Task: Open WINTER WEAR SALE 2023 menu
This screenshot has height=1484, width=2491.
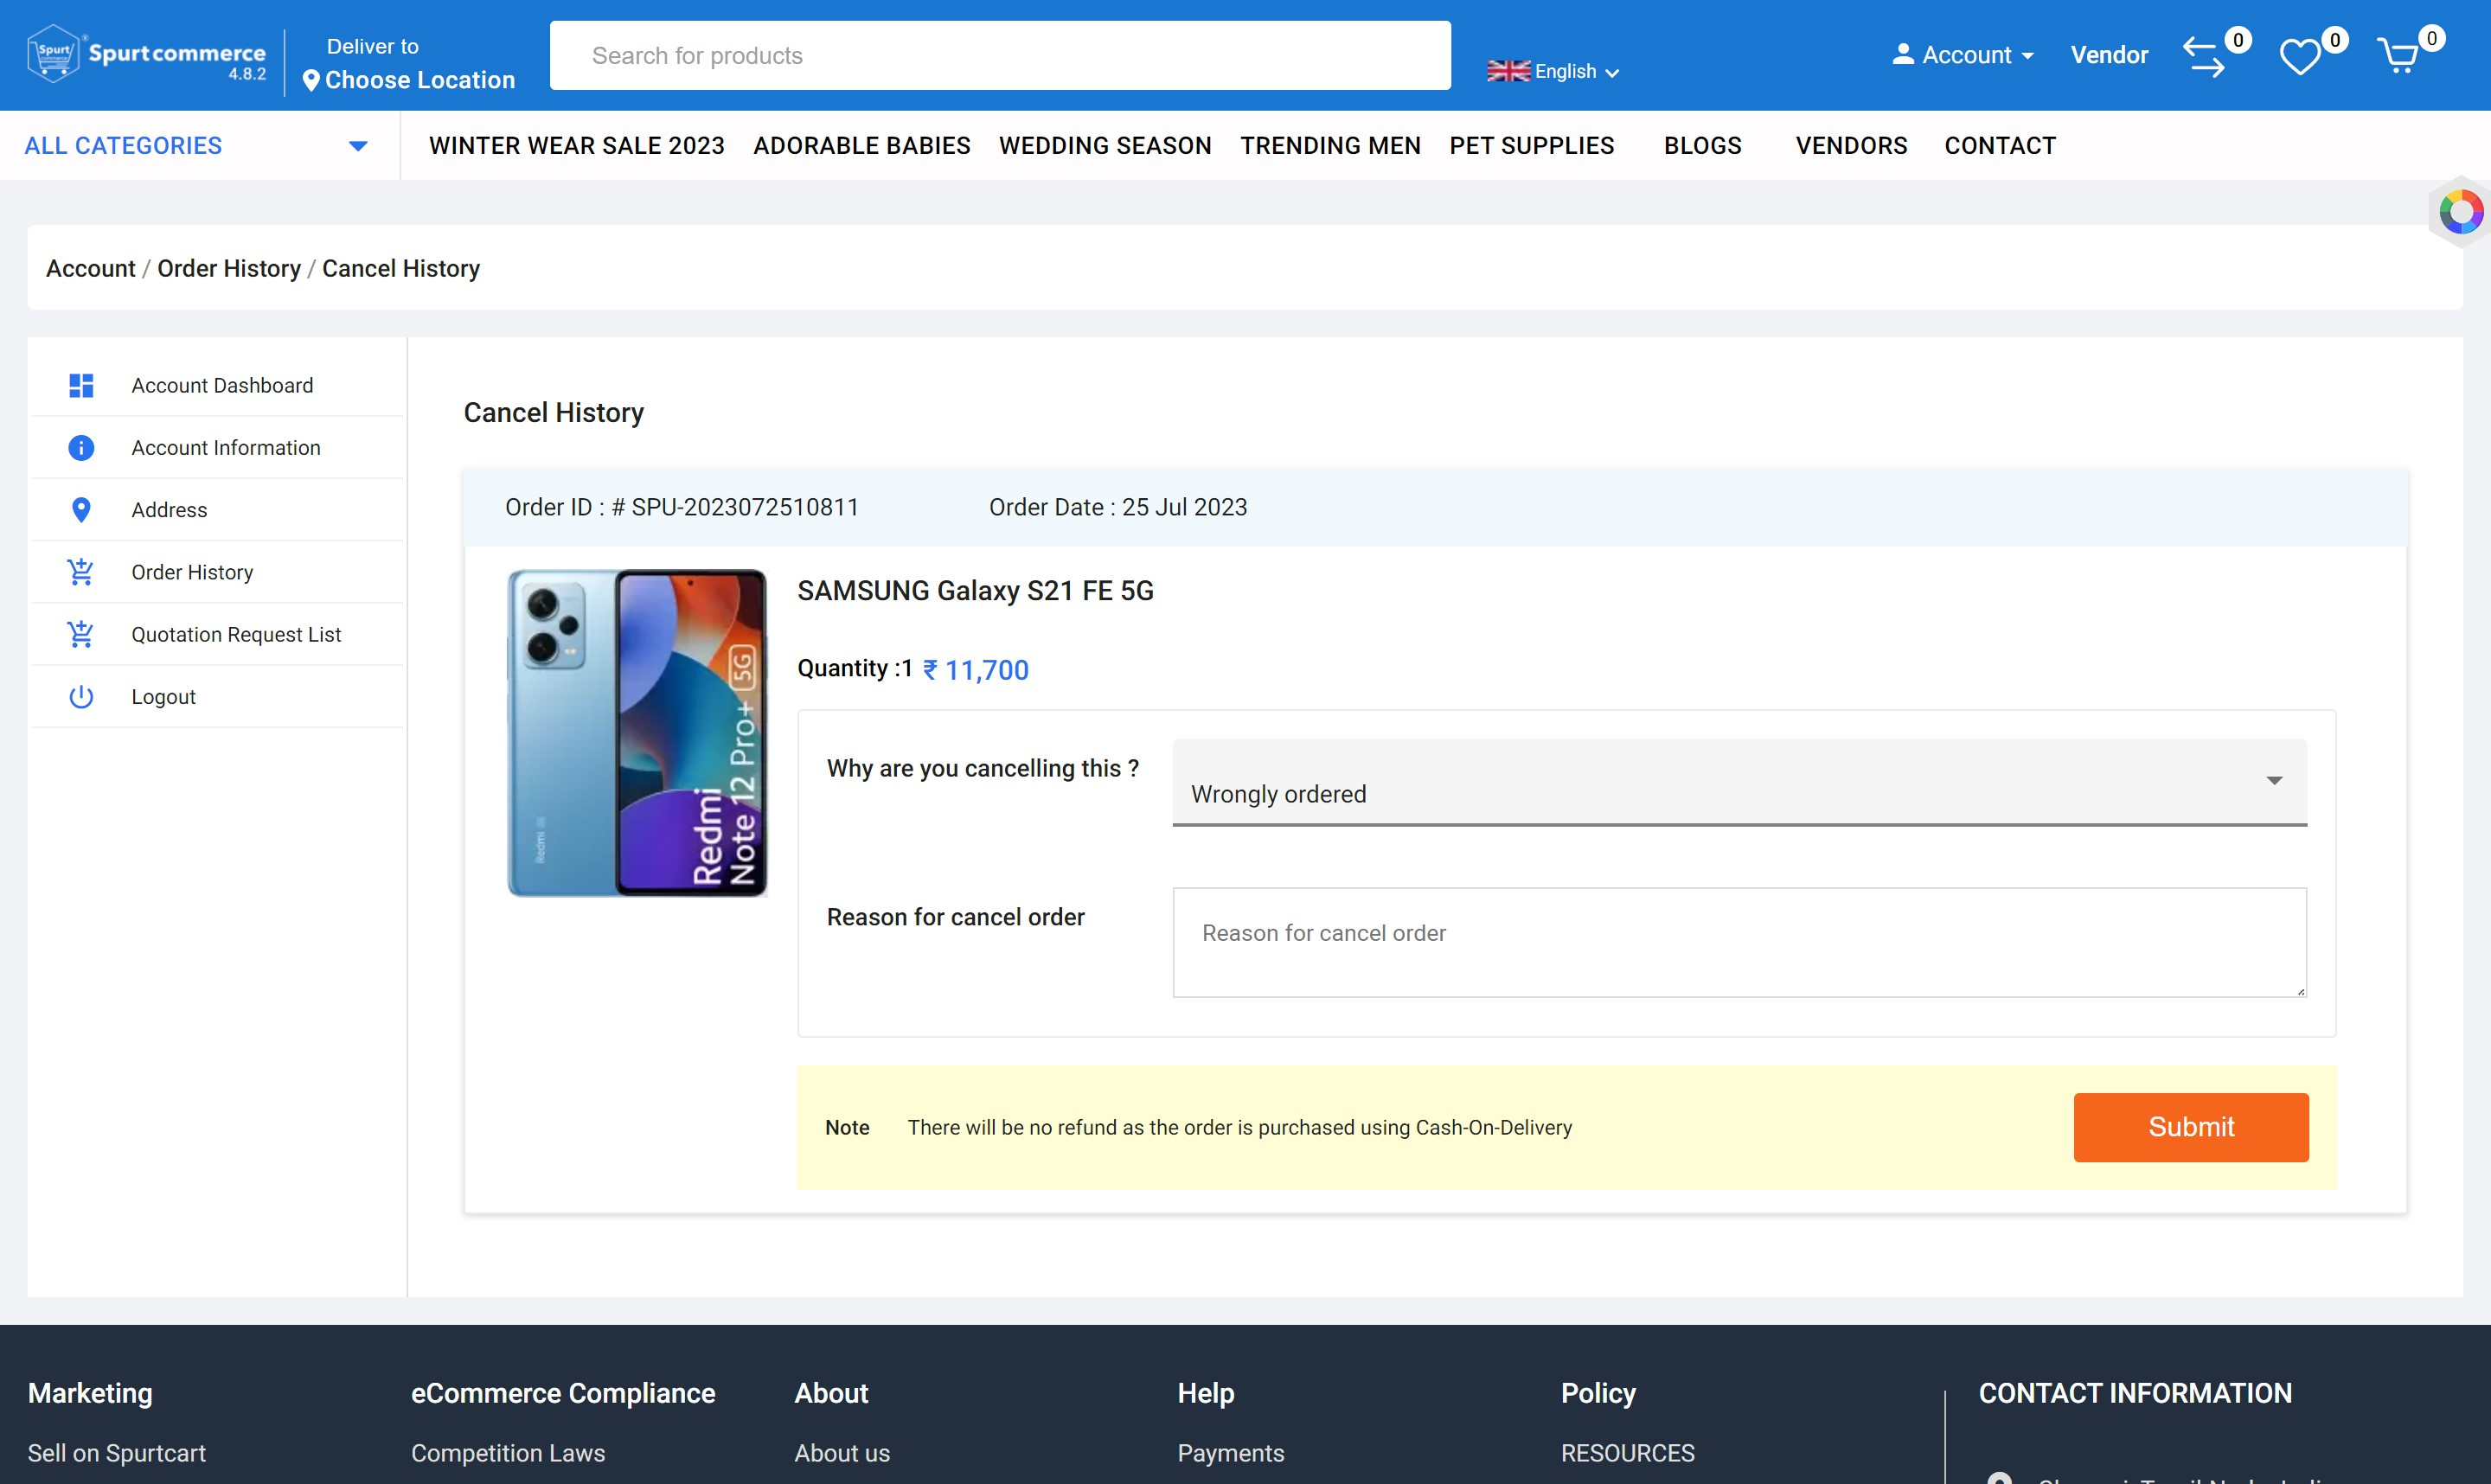Action: (x=577, y=146)
